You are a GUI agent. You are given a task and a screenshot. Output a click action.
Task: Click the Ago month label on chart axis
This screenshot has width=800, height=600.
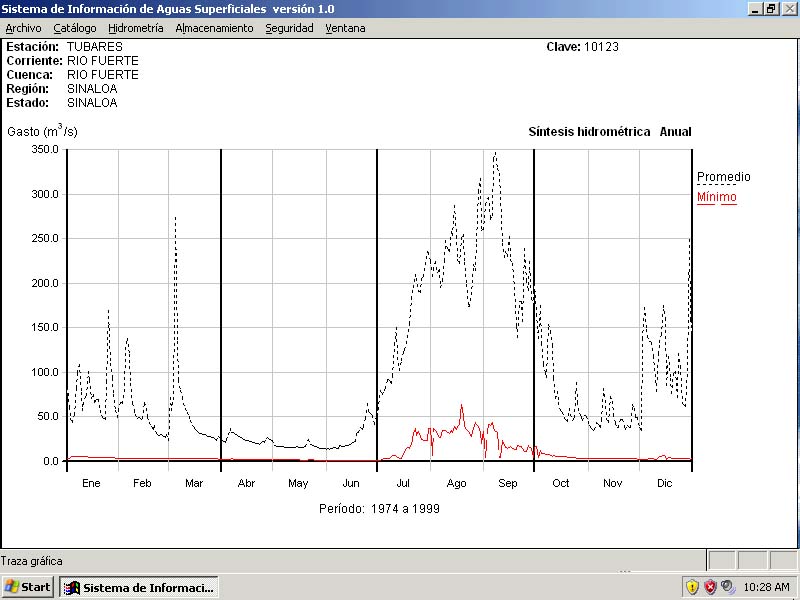456,483
